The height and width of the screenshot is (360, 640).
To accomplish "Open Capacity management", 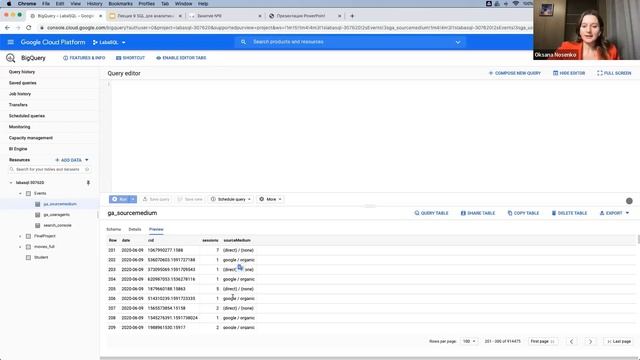I will coord(31,138).
